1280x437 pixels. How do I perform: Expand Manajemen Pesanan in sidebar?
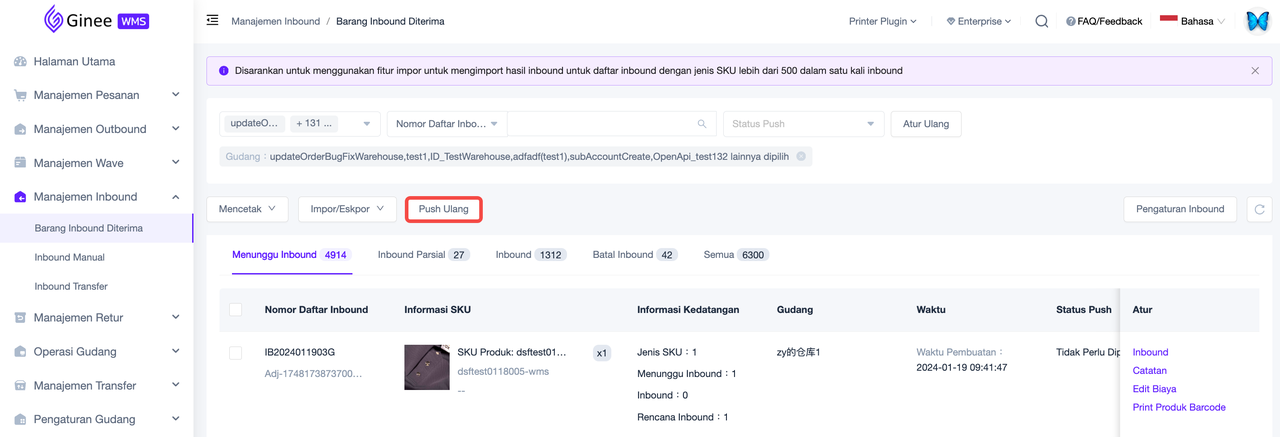pyautogui.click(x=97, y=96)
